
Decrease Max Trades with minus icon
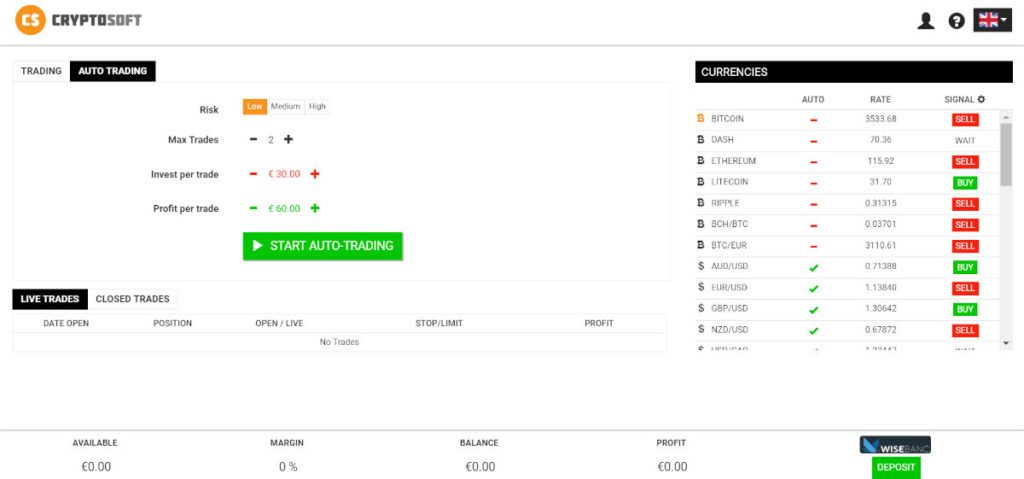[x=253, y=140]
